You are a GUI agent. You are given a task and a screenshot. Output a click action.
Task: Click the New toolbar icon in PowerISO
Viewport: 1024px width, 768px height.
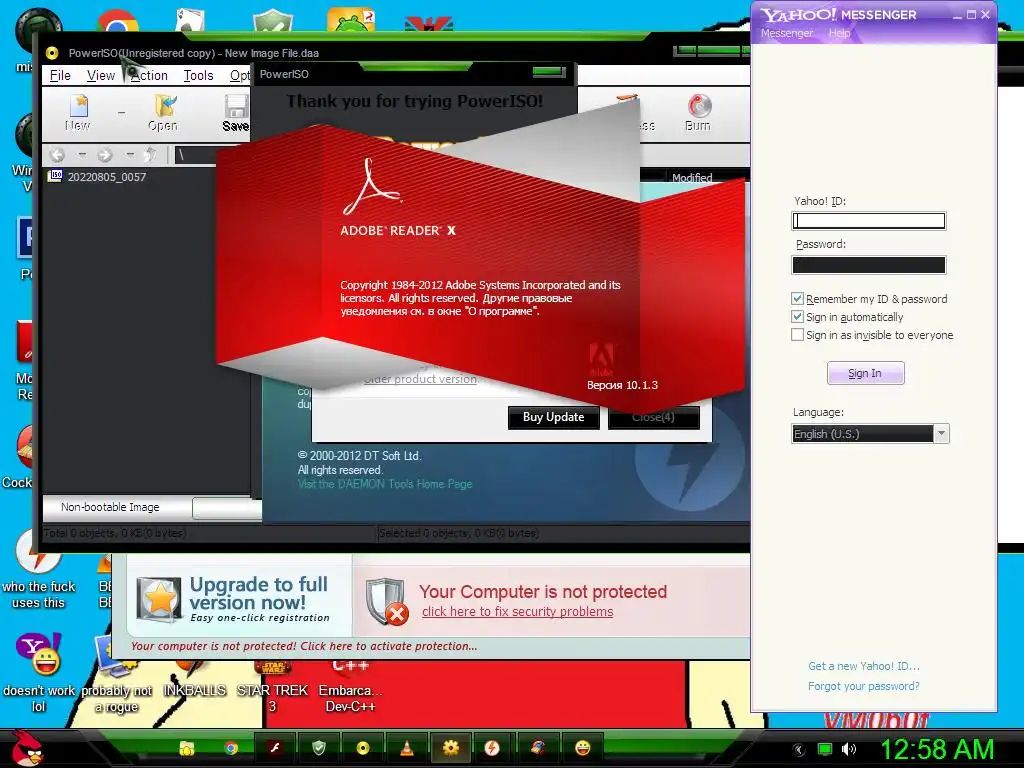[x=78, y=112]
